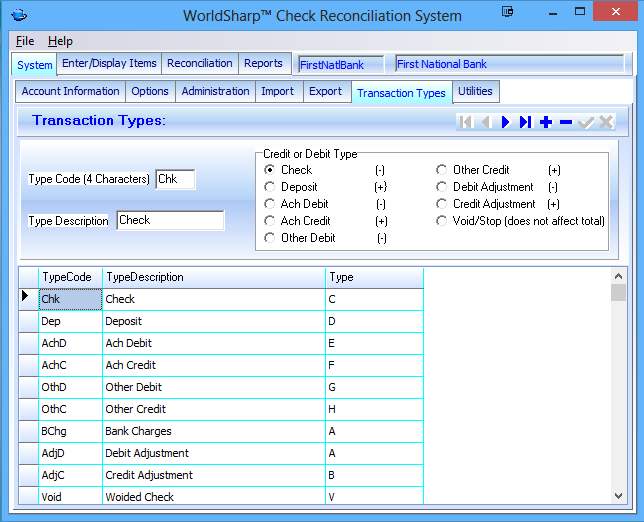This screenshot has height=522, width=644.
Task: Select the Ach Debit radio button
Action: coord(269,204)
